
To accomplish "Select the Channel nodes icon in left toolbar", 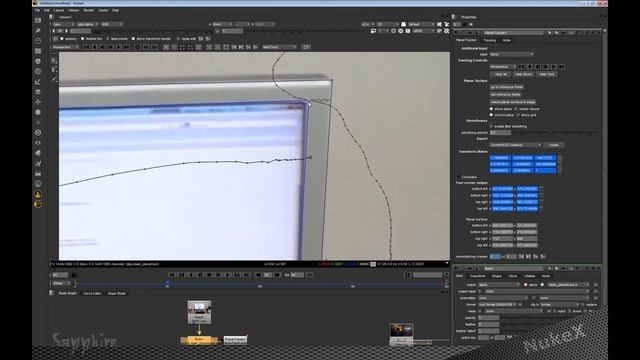I will [38, 51].
